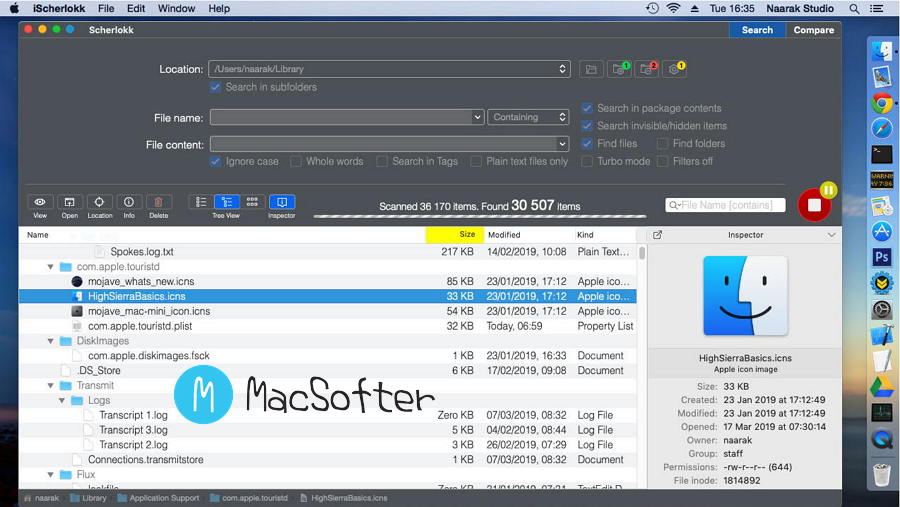Open the View eye tool

(x=40, y=202)
